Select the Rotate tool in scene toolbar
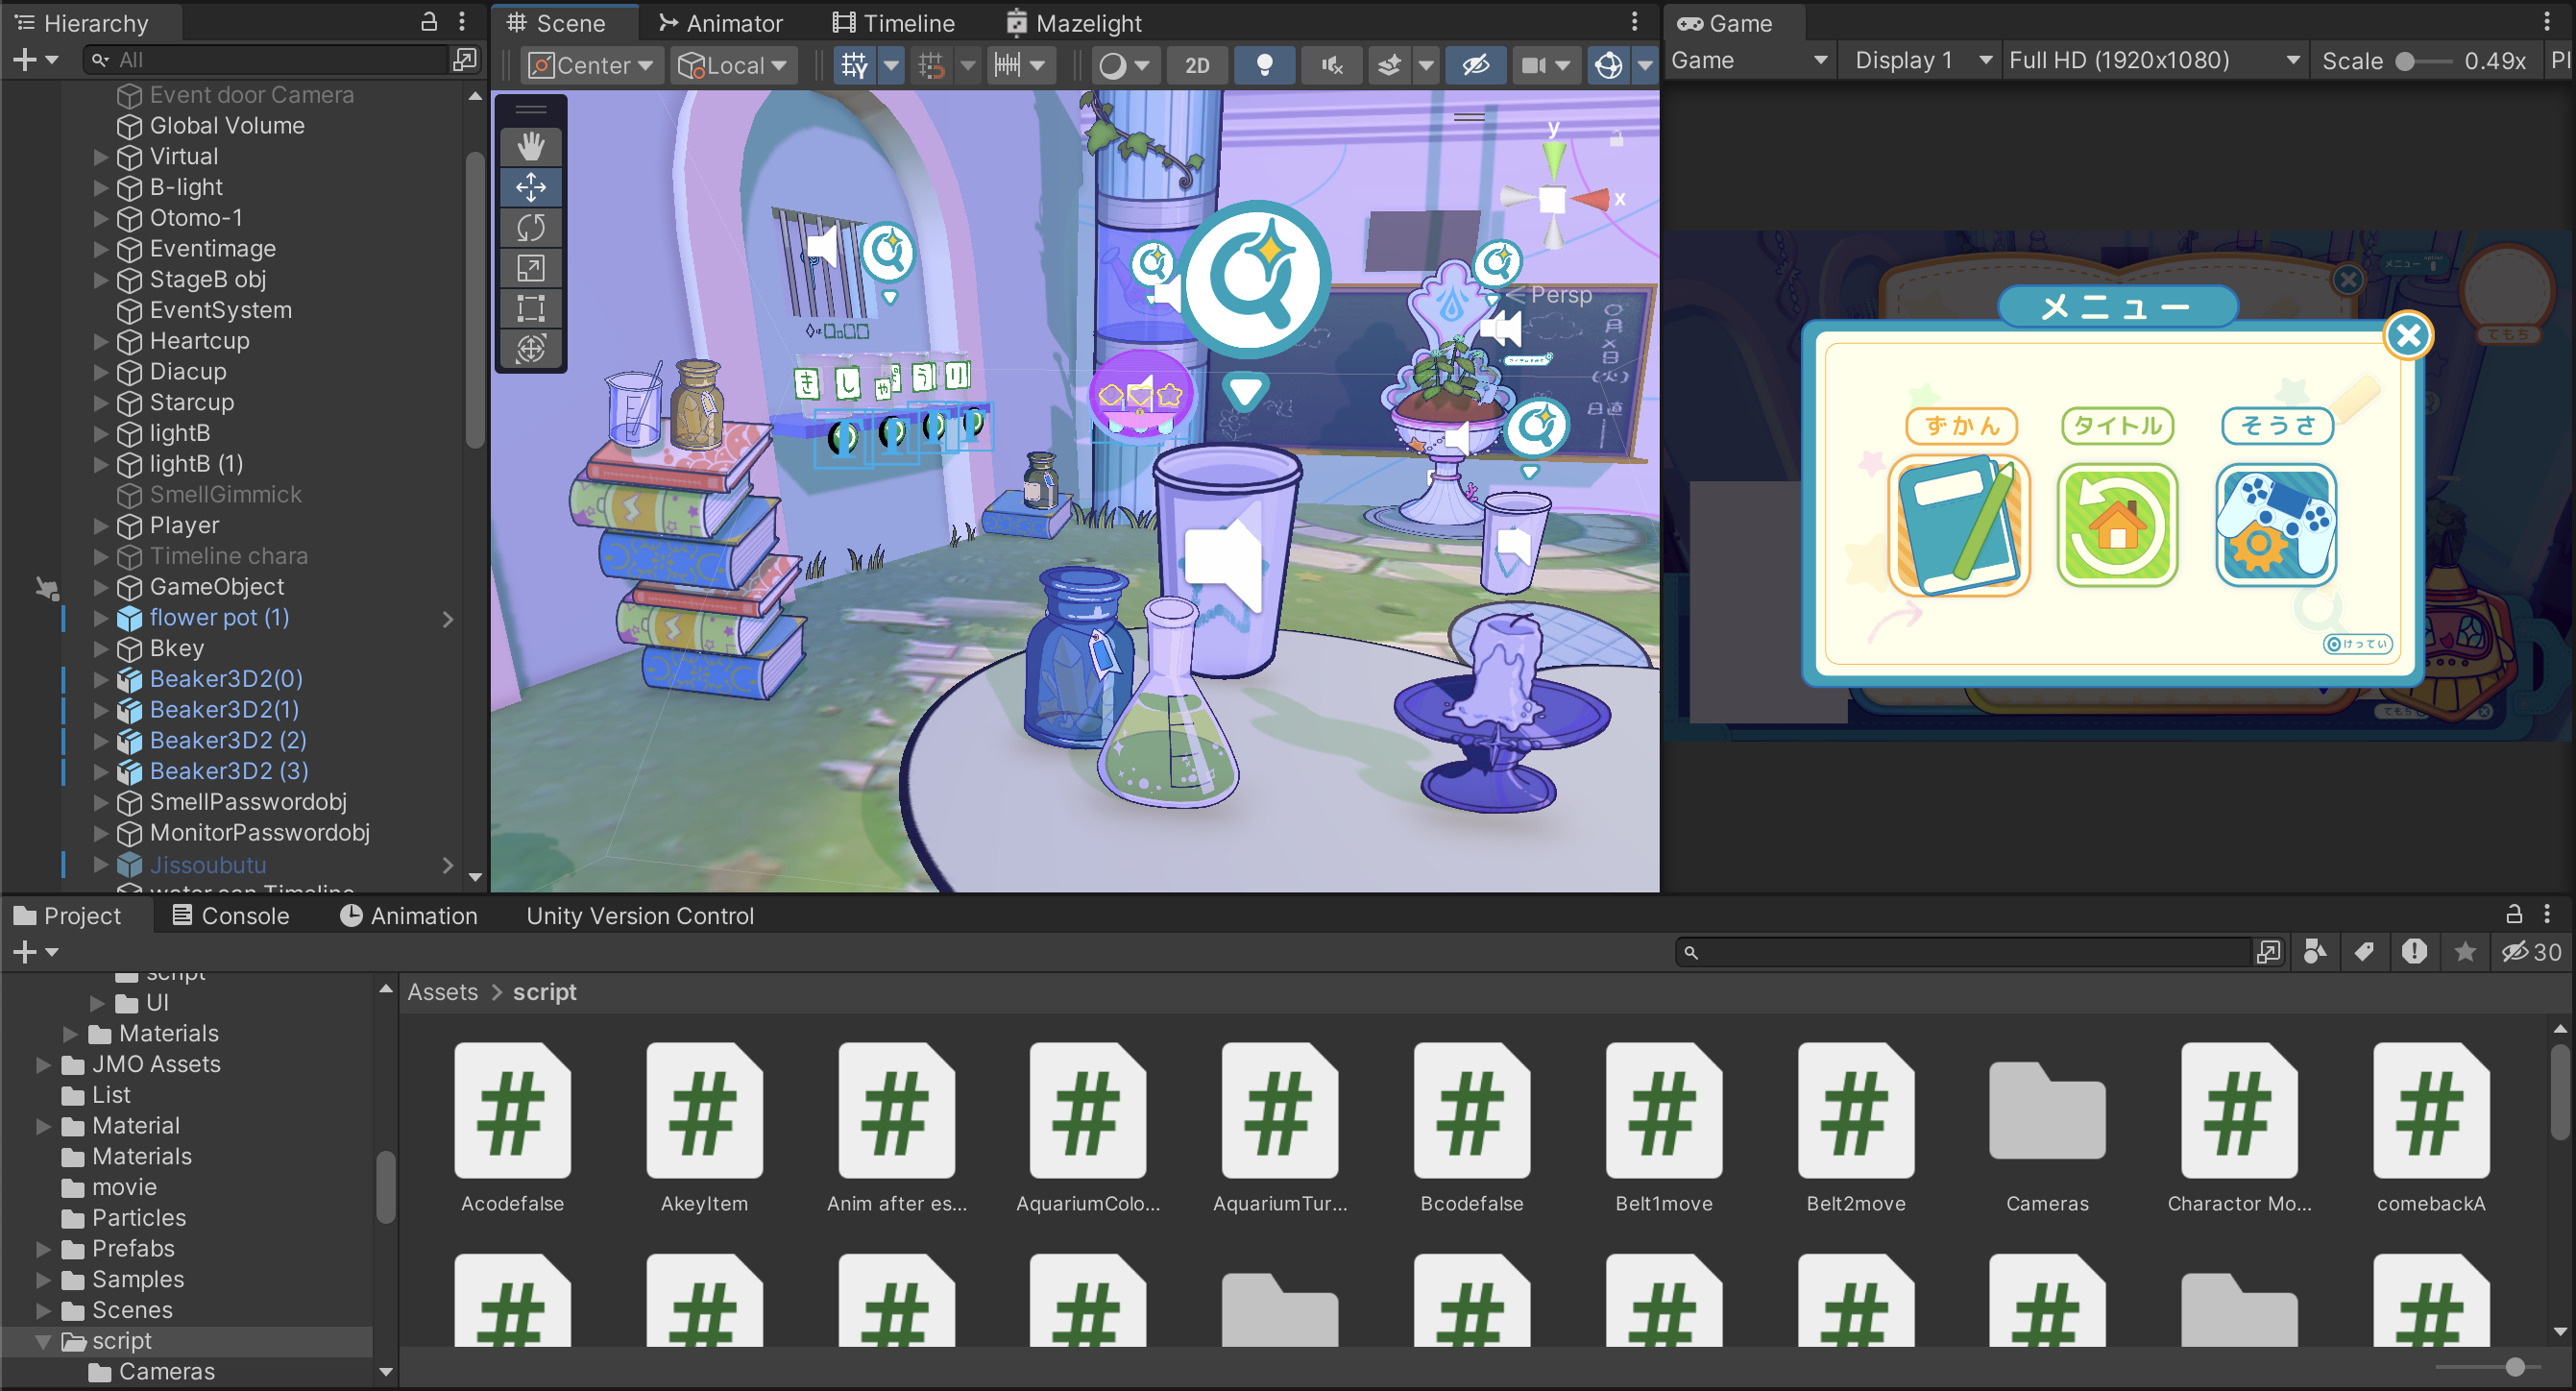2576x1391 pixels. [x=531, y=228]
